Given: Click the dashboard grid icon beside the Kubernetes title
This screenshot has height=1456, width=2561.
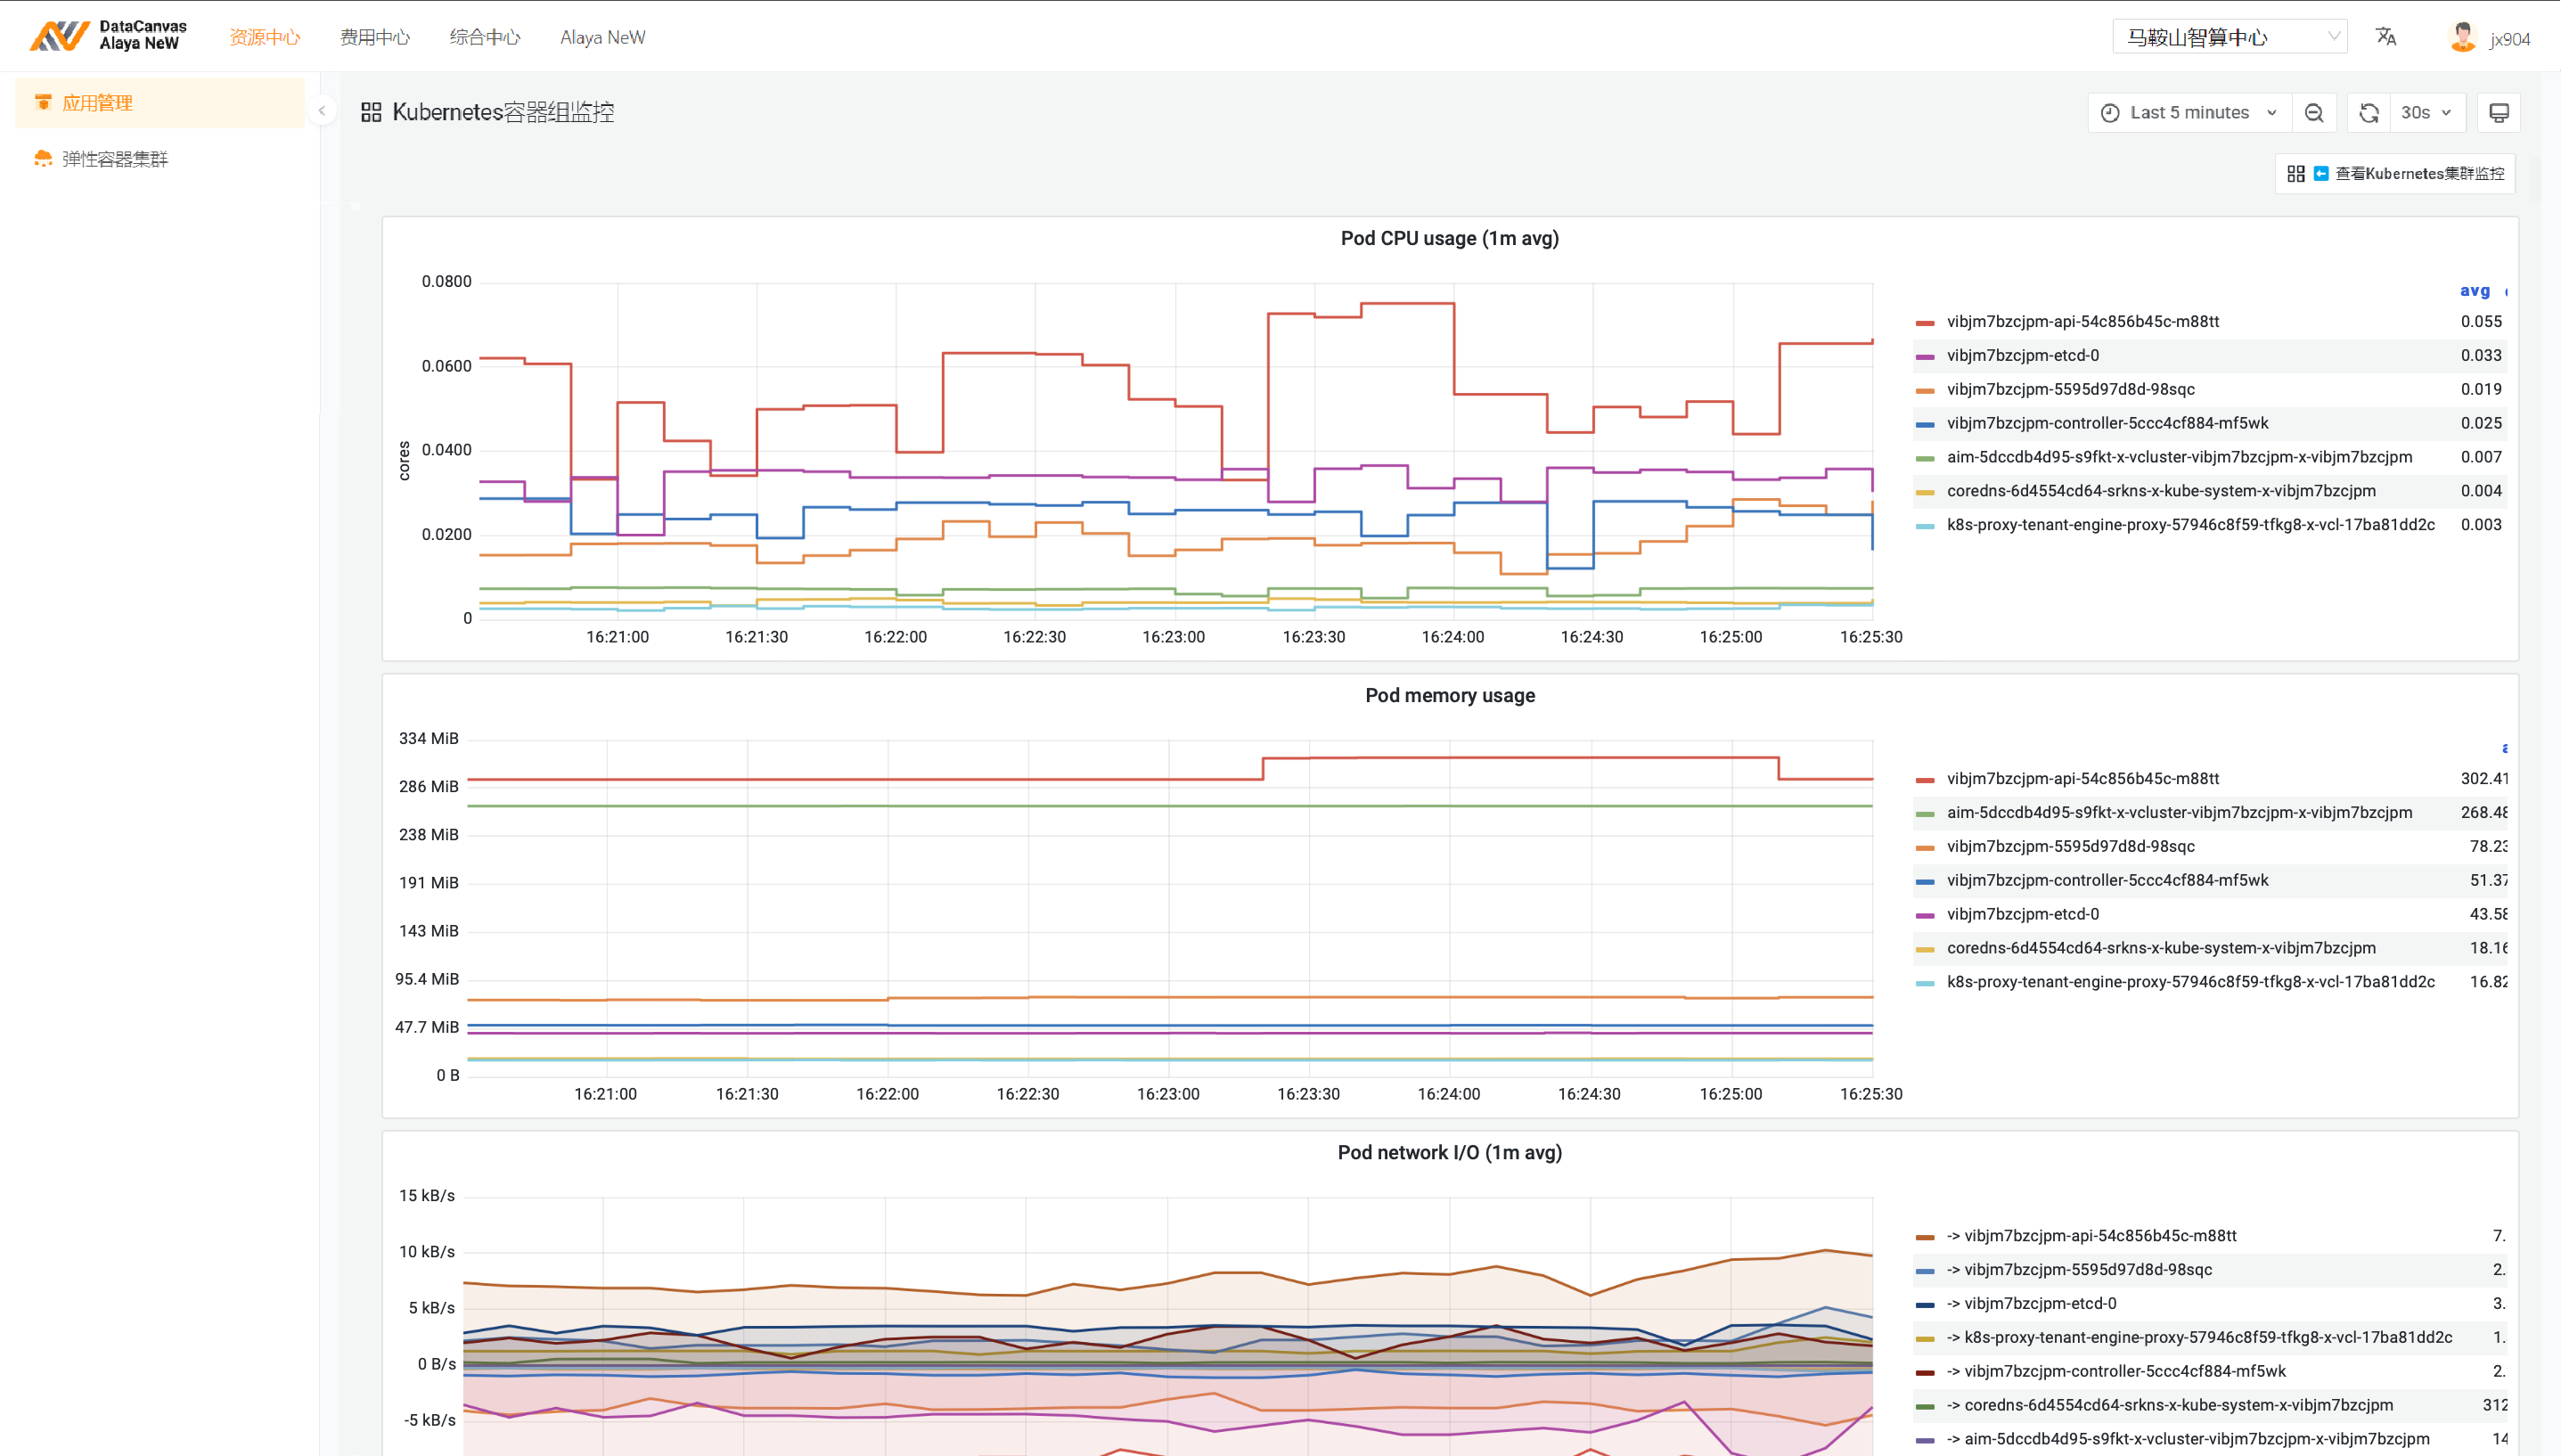Looking at the screenshot, I should 371,112.
